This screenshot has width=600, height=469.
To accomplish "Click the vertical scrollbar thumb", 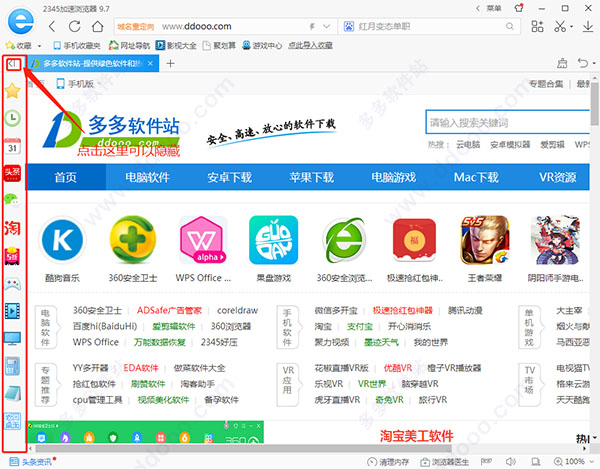I will click(x=594, y=104).
